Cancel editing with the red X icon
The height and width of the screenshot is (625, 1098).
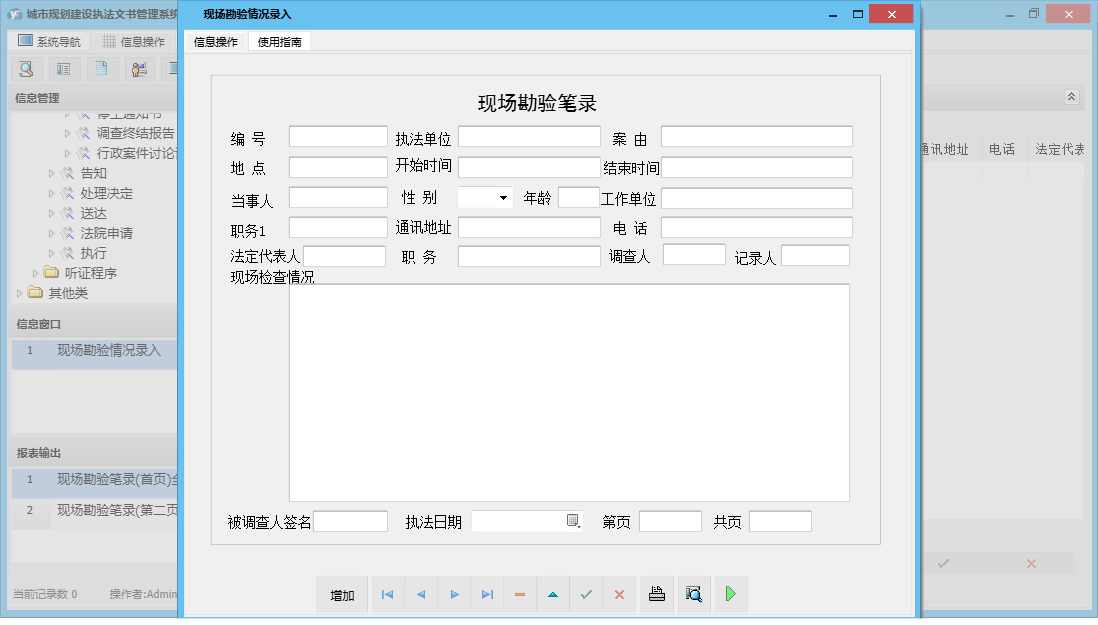(x=619, y=594)
